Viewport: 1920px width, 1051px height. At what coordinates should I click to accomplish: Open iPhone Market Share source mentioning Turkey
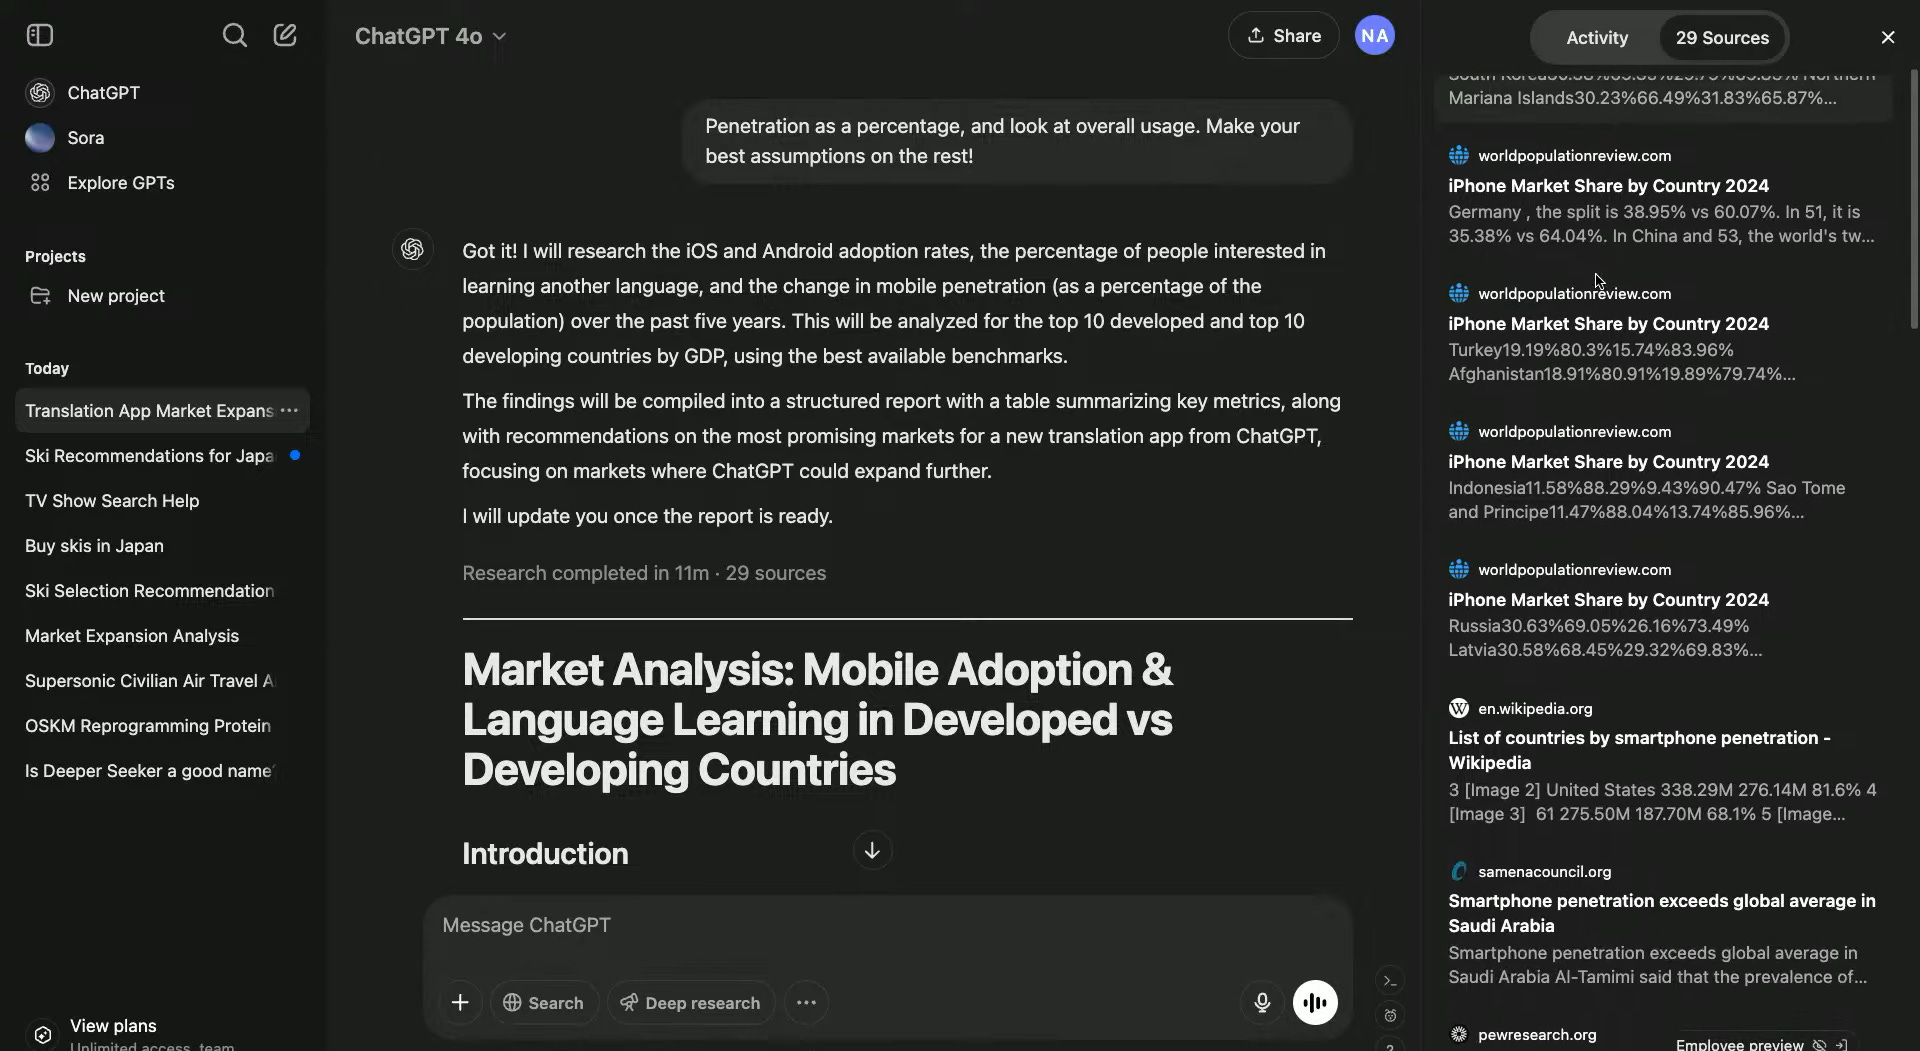(1662, 335)
